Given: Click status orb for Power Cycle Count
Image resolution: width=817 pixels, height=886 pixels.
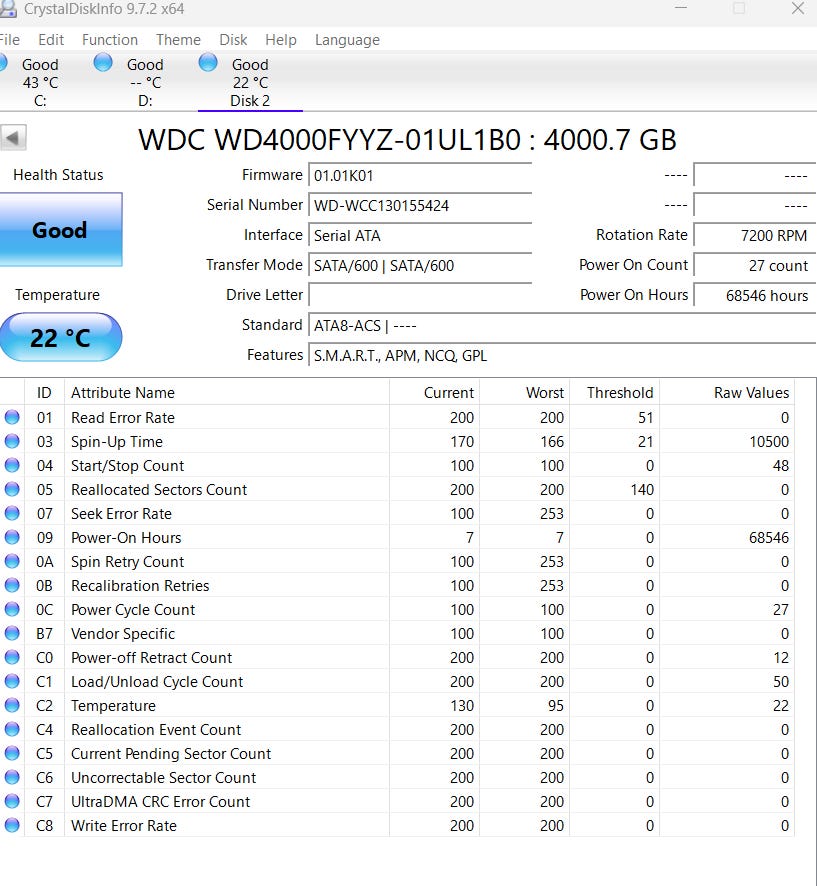Looking at the screenshot, I should (12, 610).
